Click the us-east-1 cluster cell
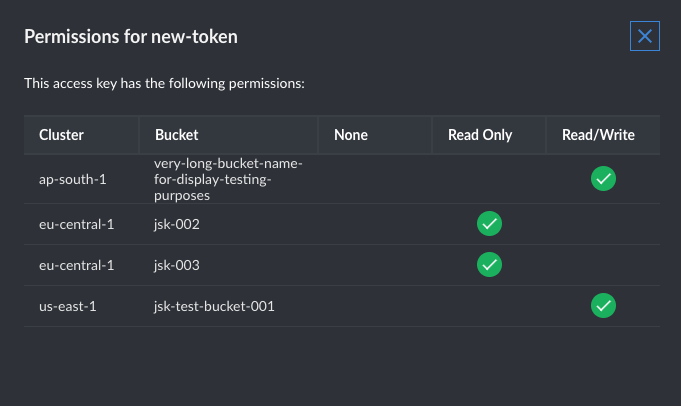Image resolution: width=681 pixels, height=406 pixels. 67,306
